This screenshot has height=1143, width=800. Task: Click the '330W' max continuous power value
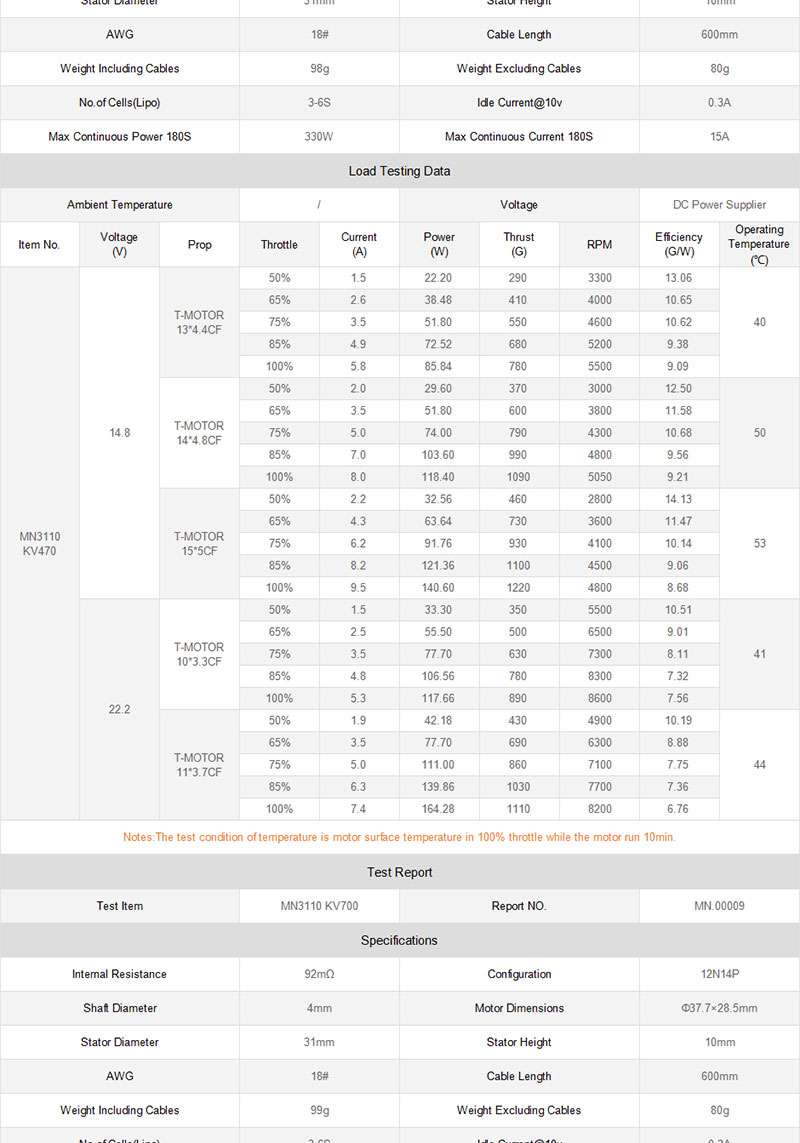point(319,137)
